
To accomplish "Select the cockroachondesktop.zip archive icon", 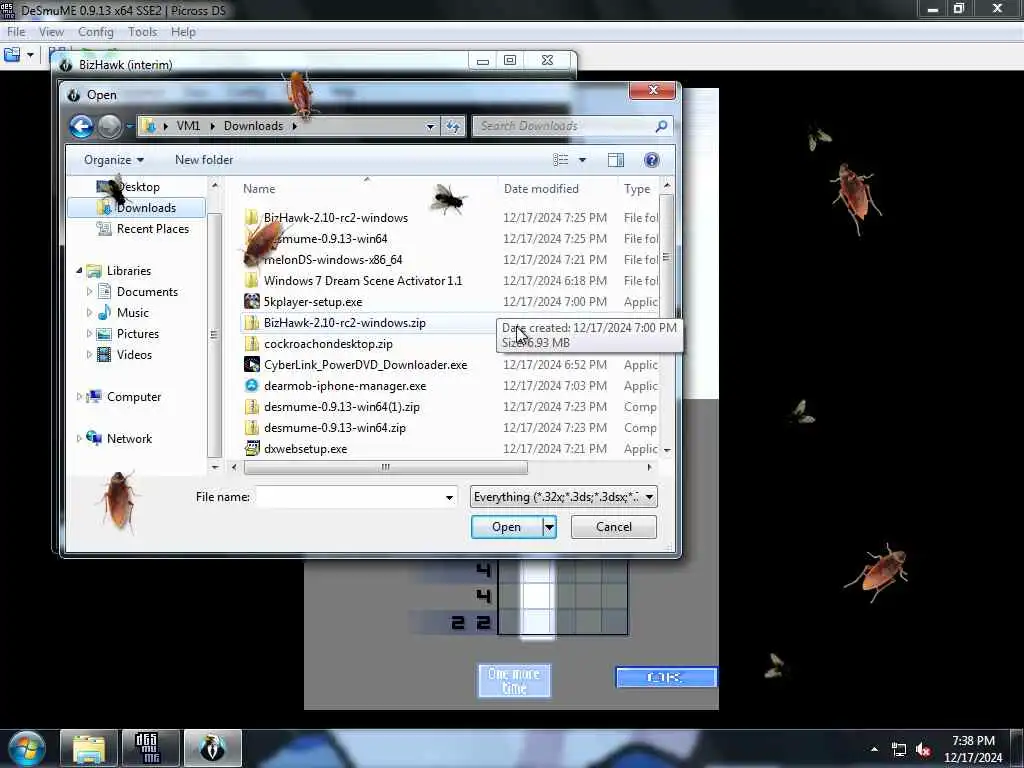I will coord(251,344).
